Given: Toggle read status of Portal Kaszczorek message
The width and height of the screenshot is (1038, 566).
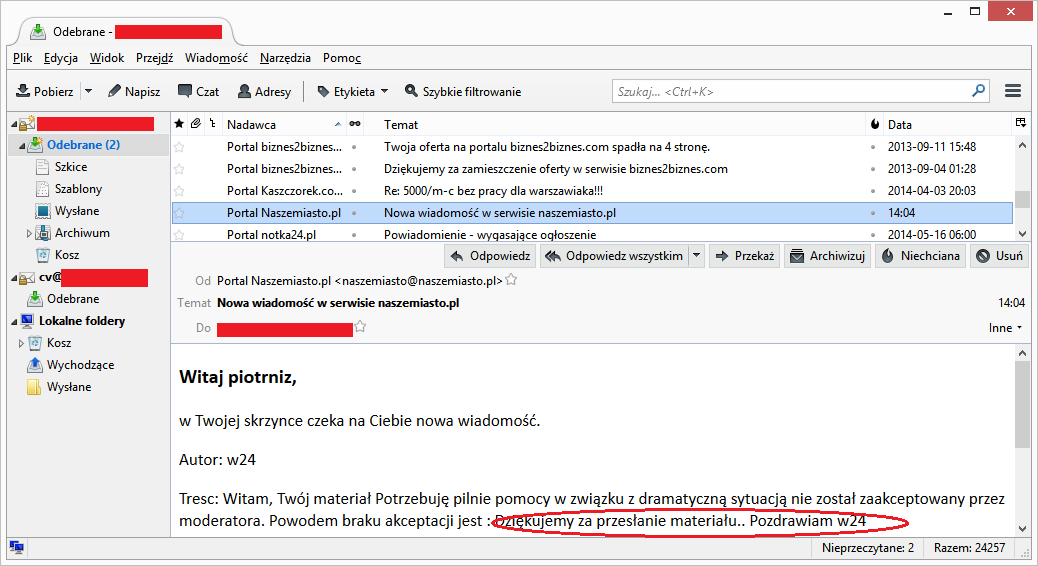Looking at the screenshot, I should pyautogui.click(x=354, y=191).
